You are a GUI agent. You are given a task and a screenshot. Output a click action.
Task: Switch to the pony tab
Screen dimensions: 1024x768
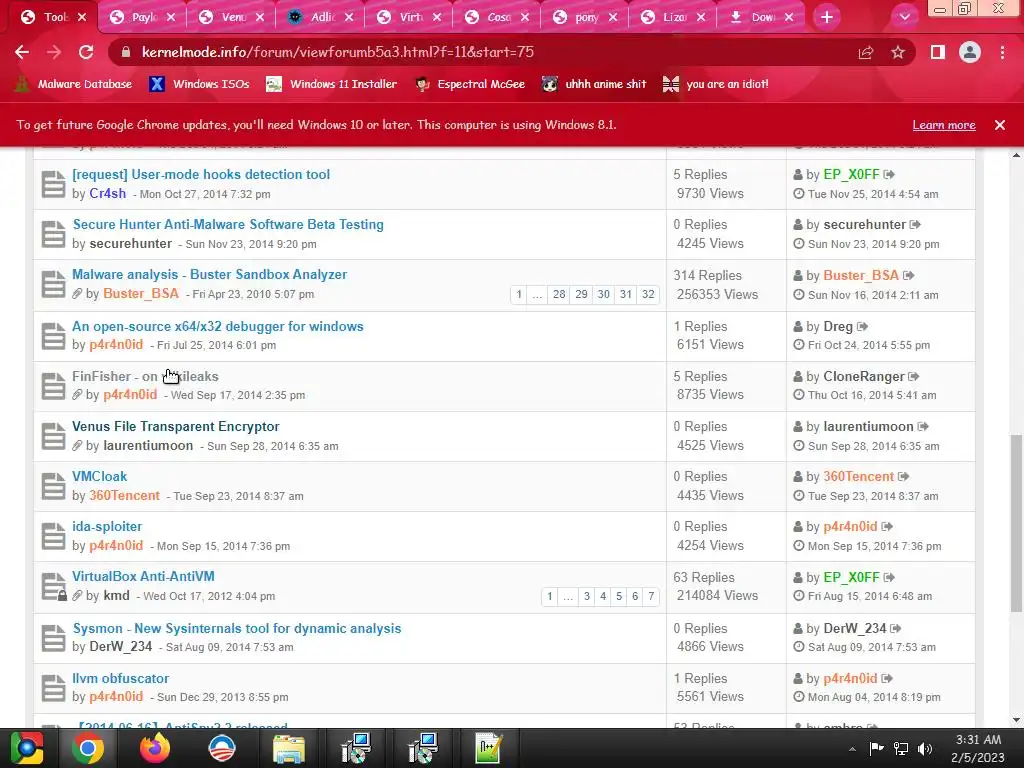point(584,17)
